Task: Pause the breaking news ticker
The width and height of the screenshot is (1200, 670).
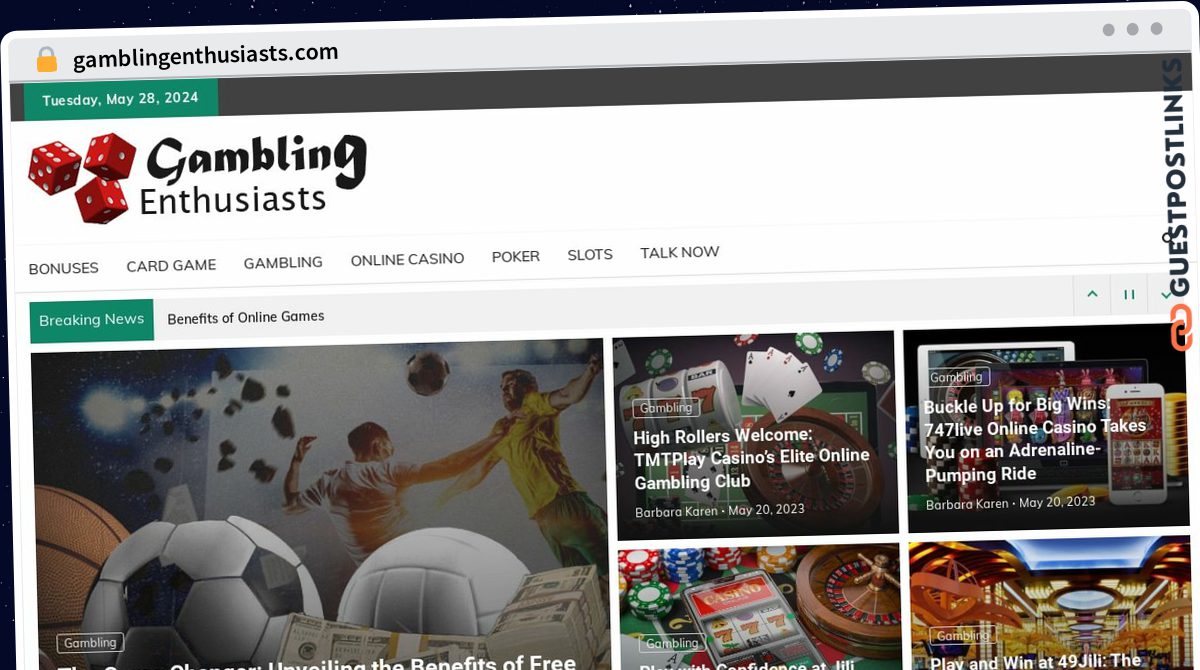Action: point(1129,294)
